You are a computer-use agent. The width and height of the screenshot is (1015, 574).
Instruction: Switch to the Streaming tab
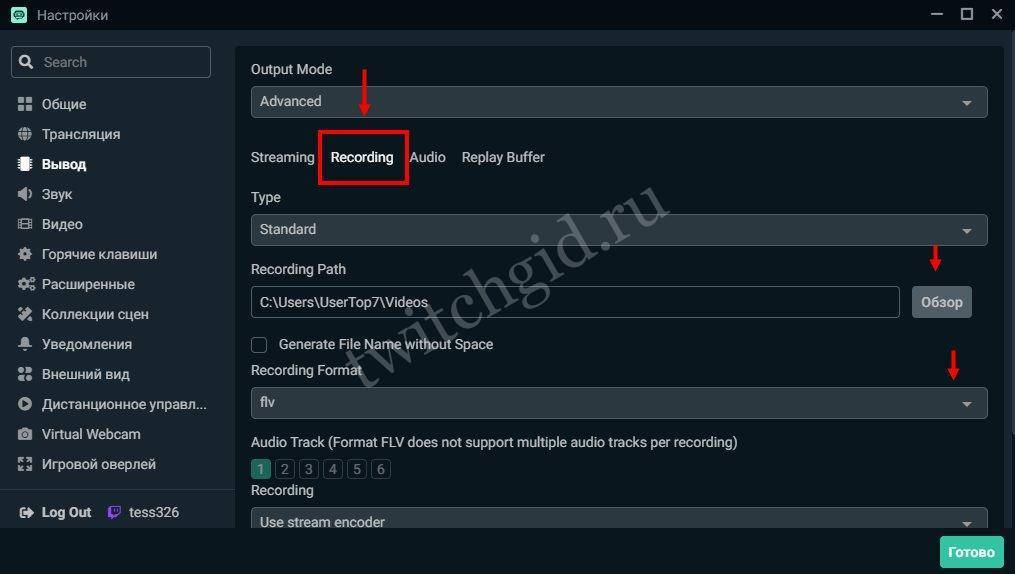282,157
